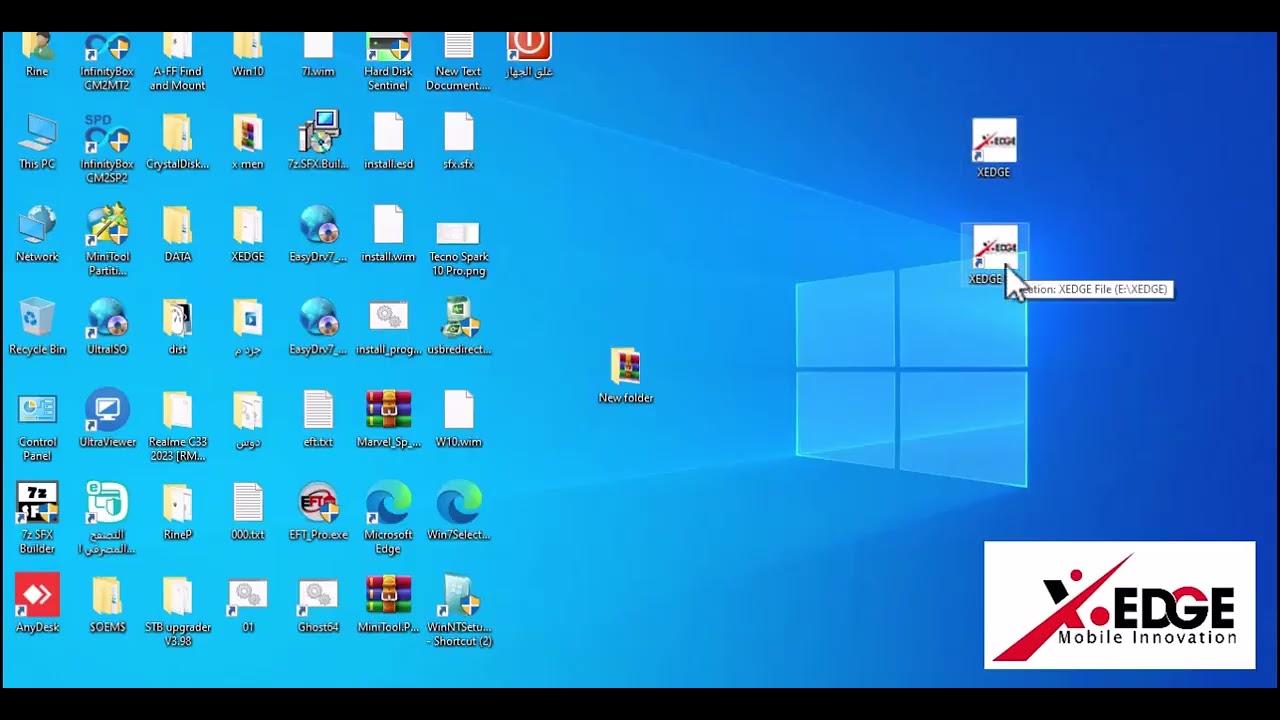Select the 7l.wim file

(x=318, y=55)
